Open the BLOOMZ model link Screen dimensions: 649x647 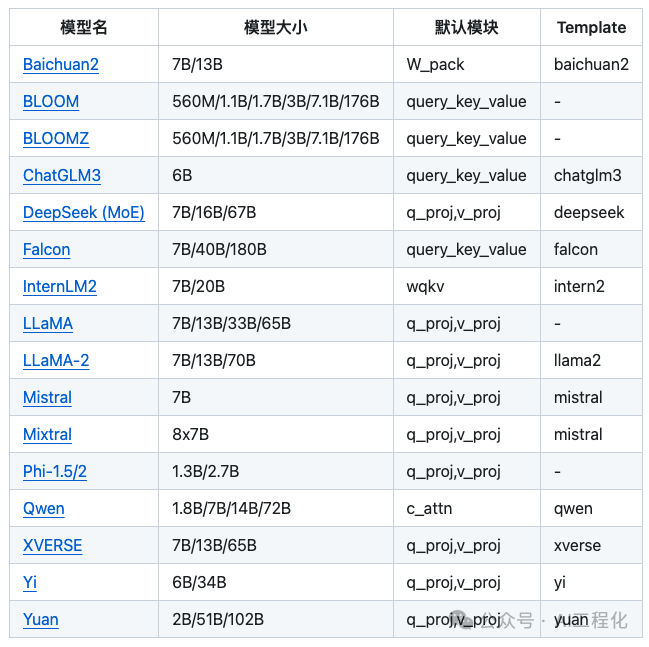click(x=56, y=138)
